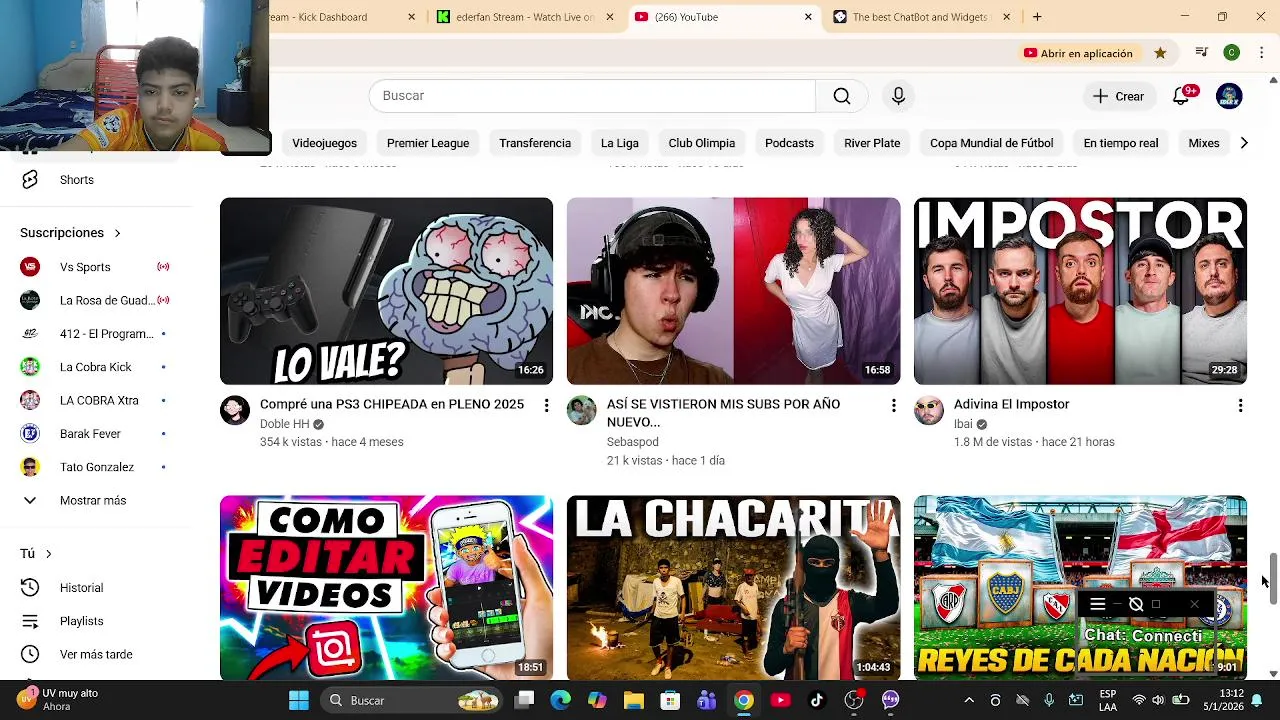Expand the Tú section arrow
Viewport: 1280px width, 720px height.
[x=48, y=554]
